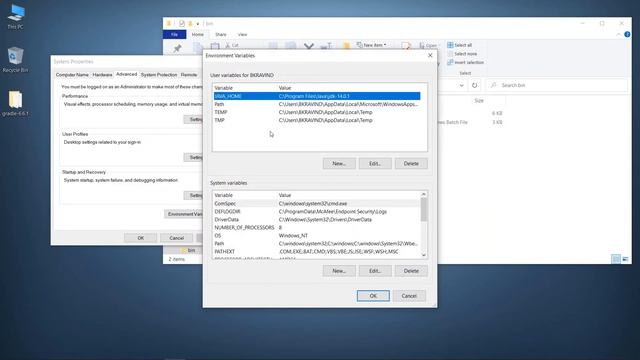Screen dimensions: 640x360
Task: Click New under User variables
Action: pos(339,163)
